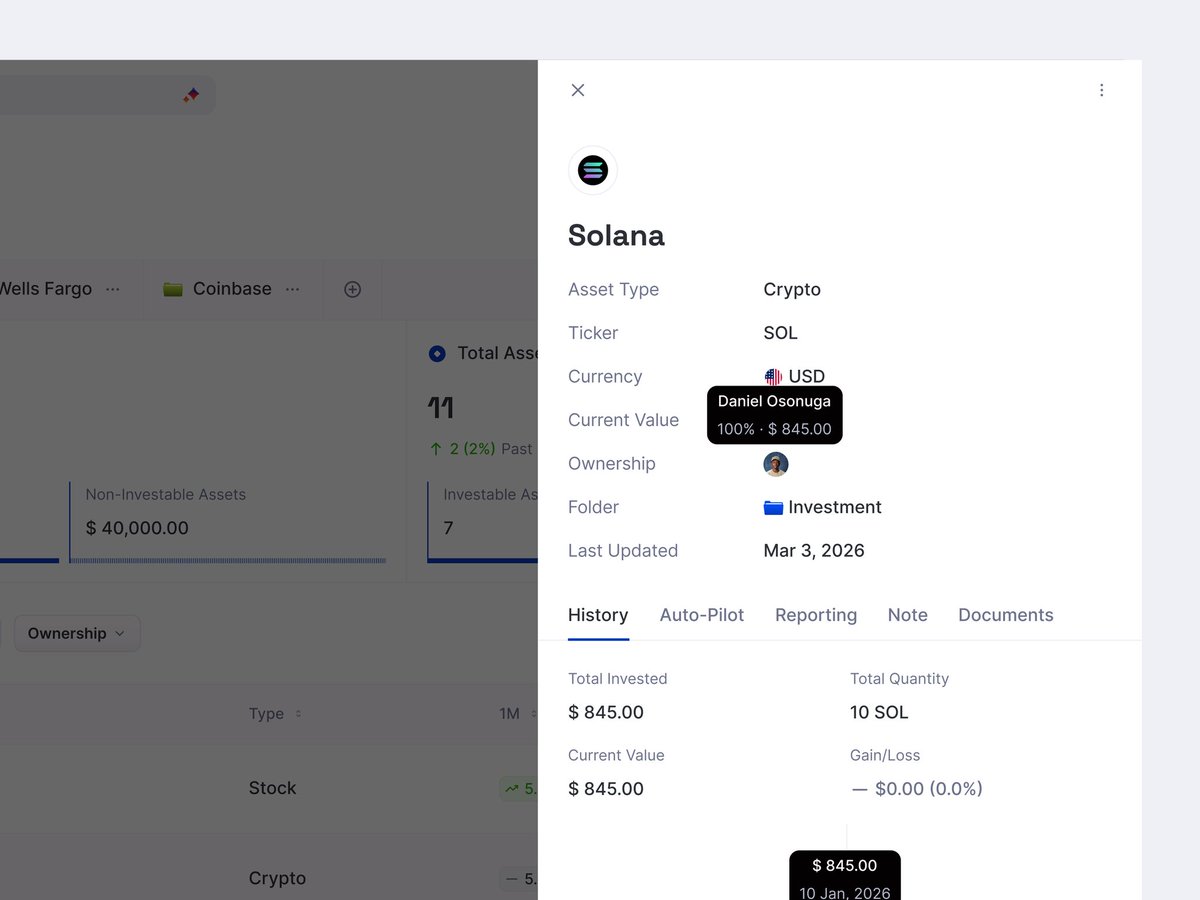Click the green up arrow next to 2 (2%)
Screen dimensions: 1200x900
coord(435,449)
